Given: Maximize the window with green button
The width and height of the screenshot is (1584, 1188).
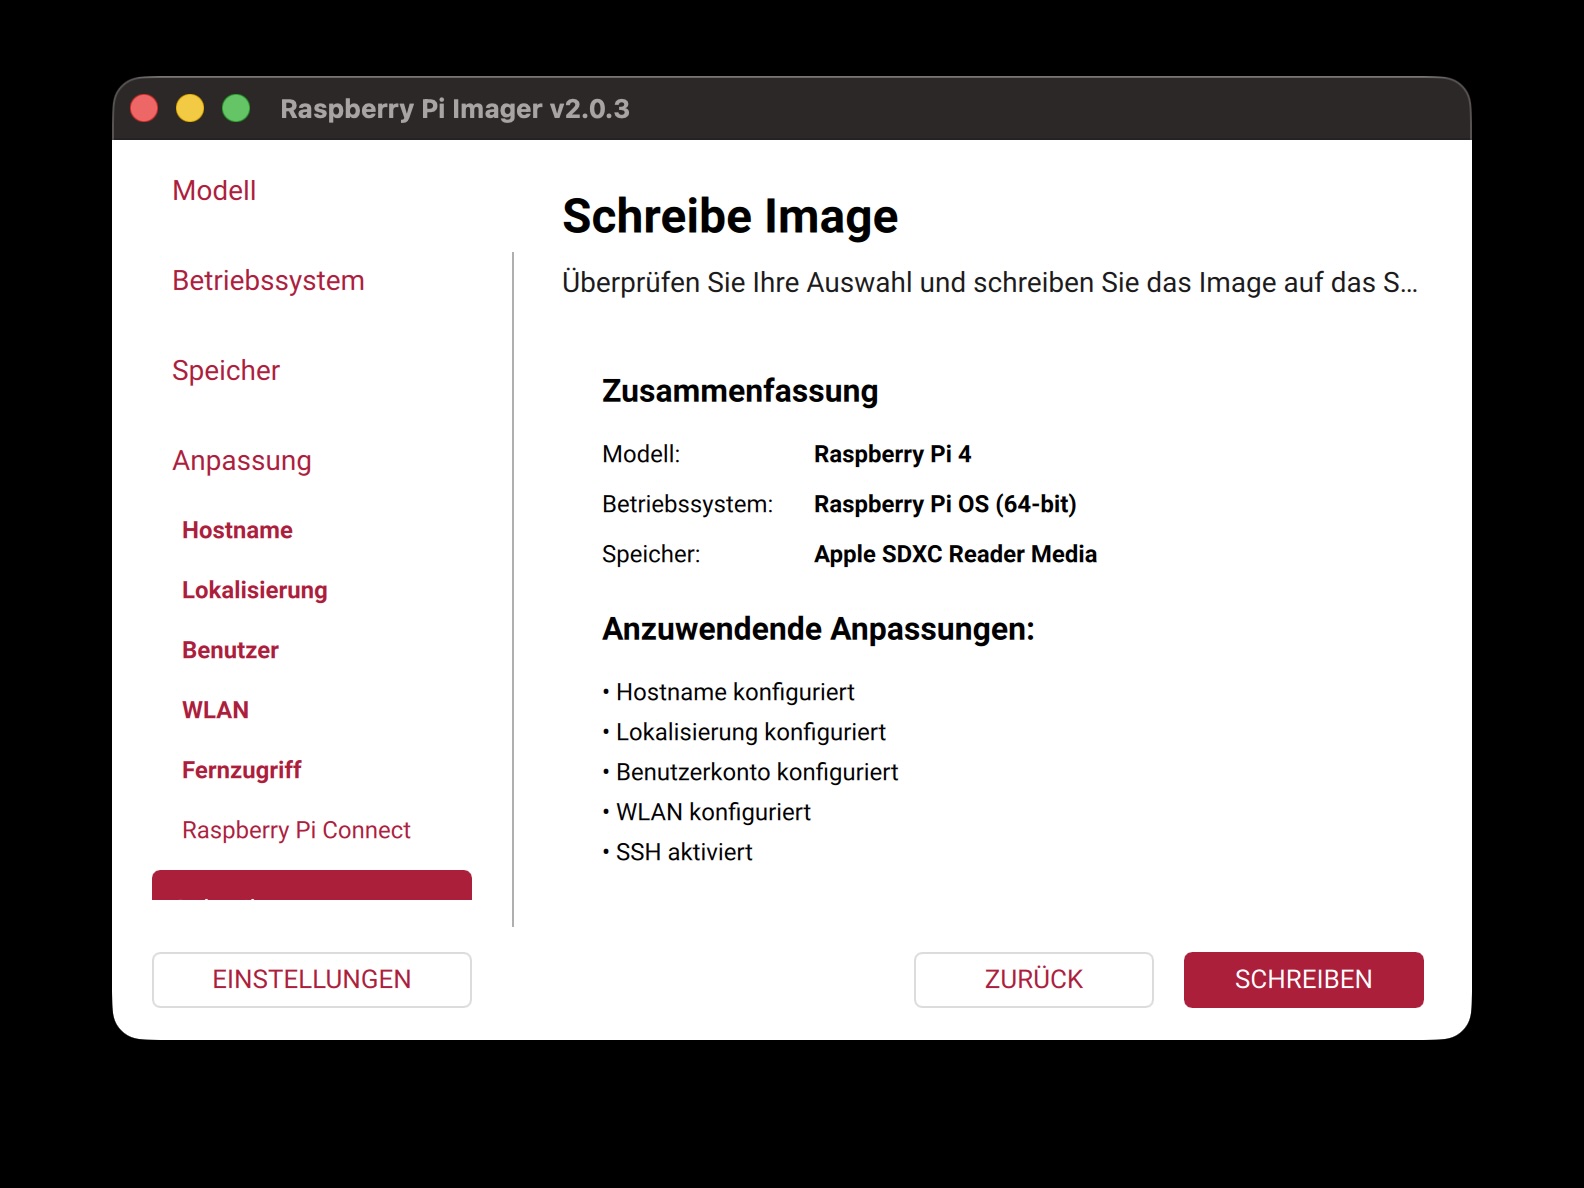Looking at the screenshot, I should coord(236,108).
